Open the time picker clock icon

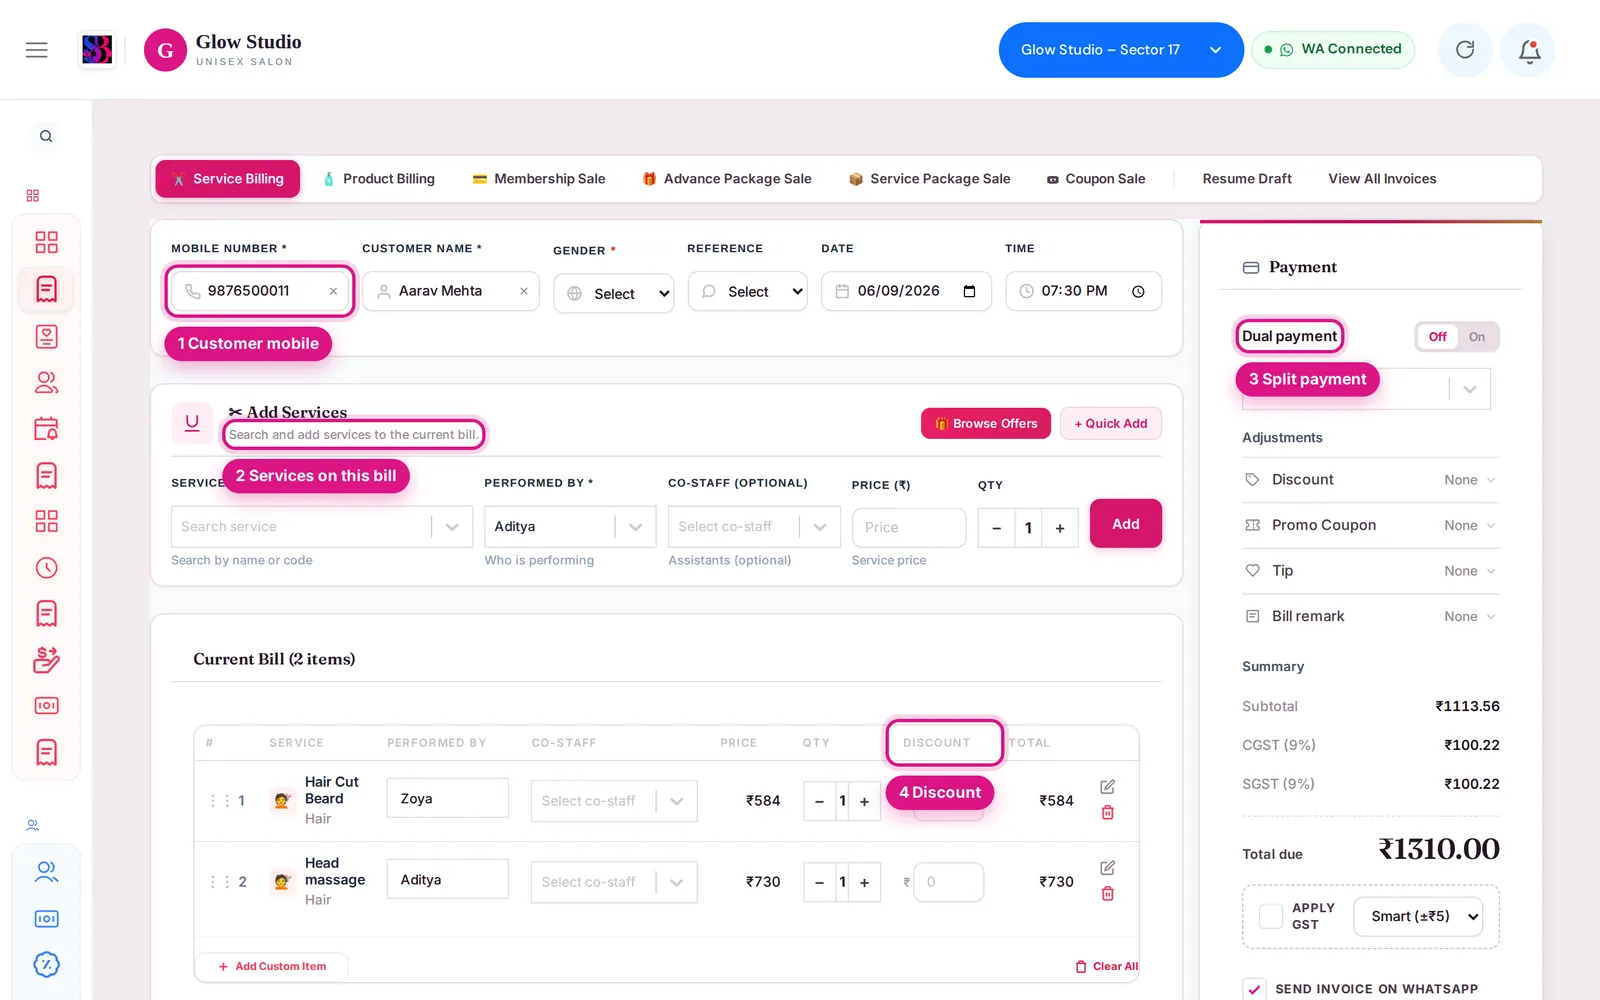pyautogui.click(x=1138, y=291)
